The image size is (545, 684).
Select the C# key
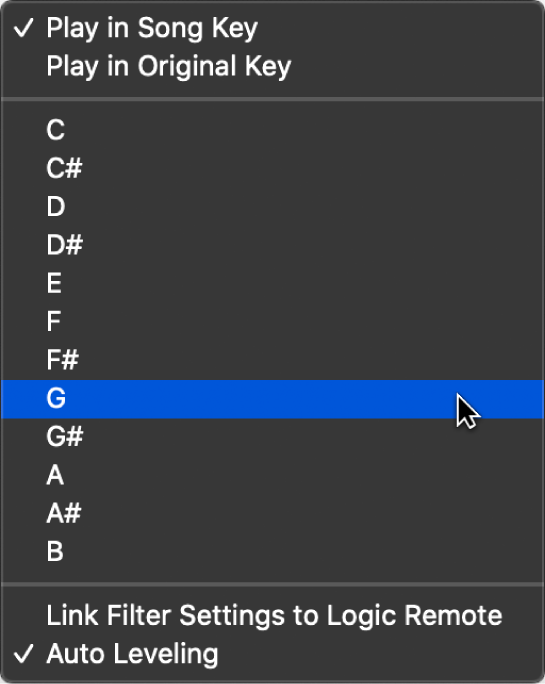pyautogui.click(x=272, y=168)
